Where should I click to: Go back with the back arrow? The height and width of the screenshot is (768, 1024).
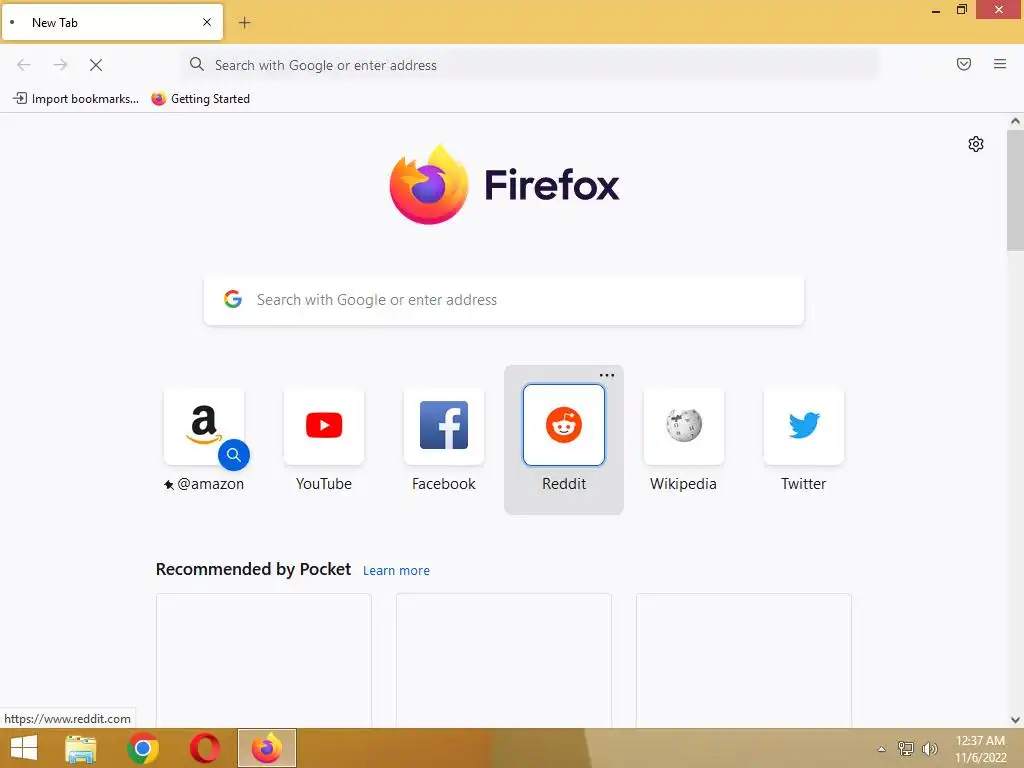tap(24, 65)
